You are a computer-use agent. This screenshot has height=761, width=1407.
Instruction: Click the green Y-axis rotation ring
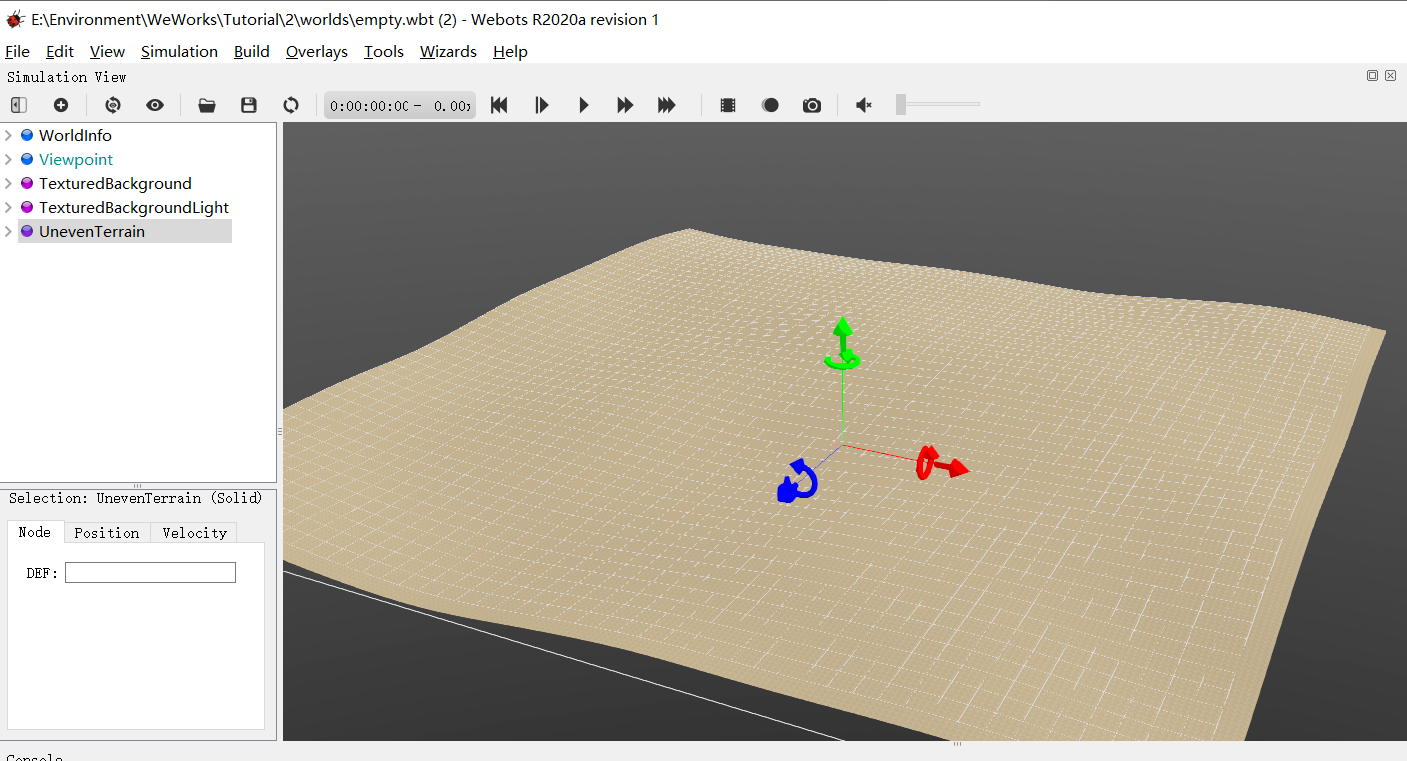pyautogui.click(x=842, y=361)
